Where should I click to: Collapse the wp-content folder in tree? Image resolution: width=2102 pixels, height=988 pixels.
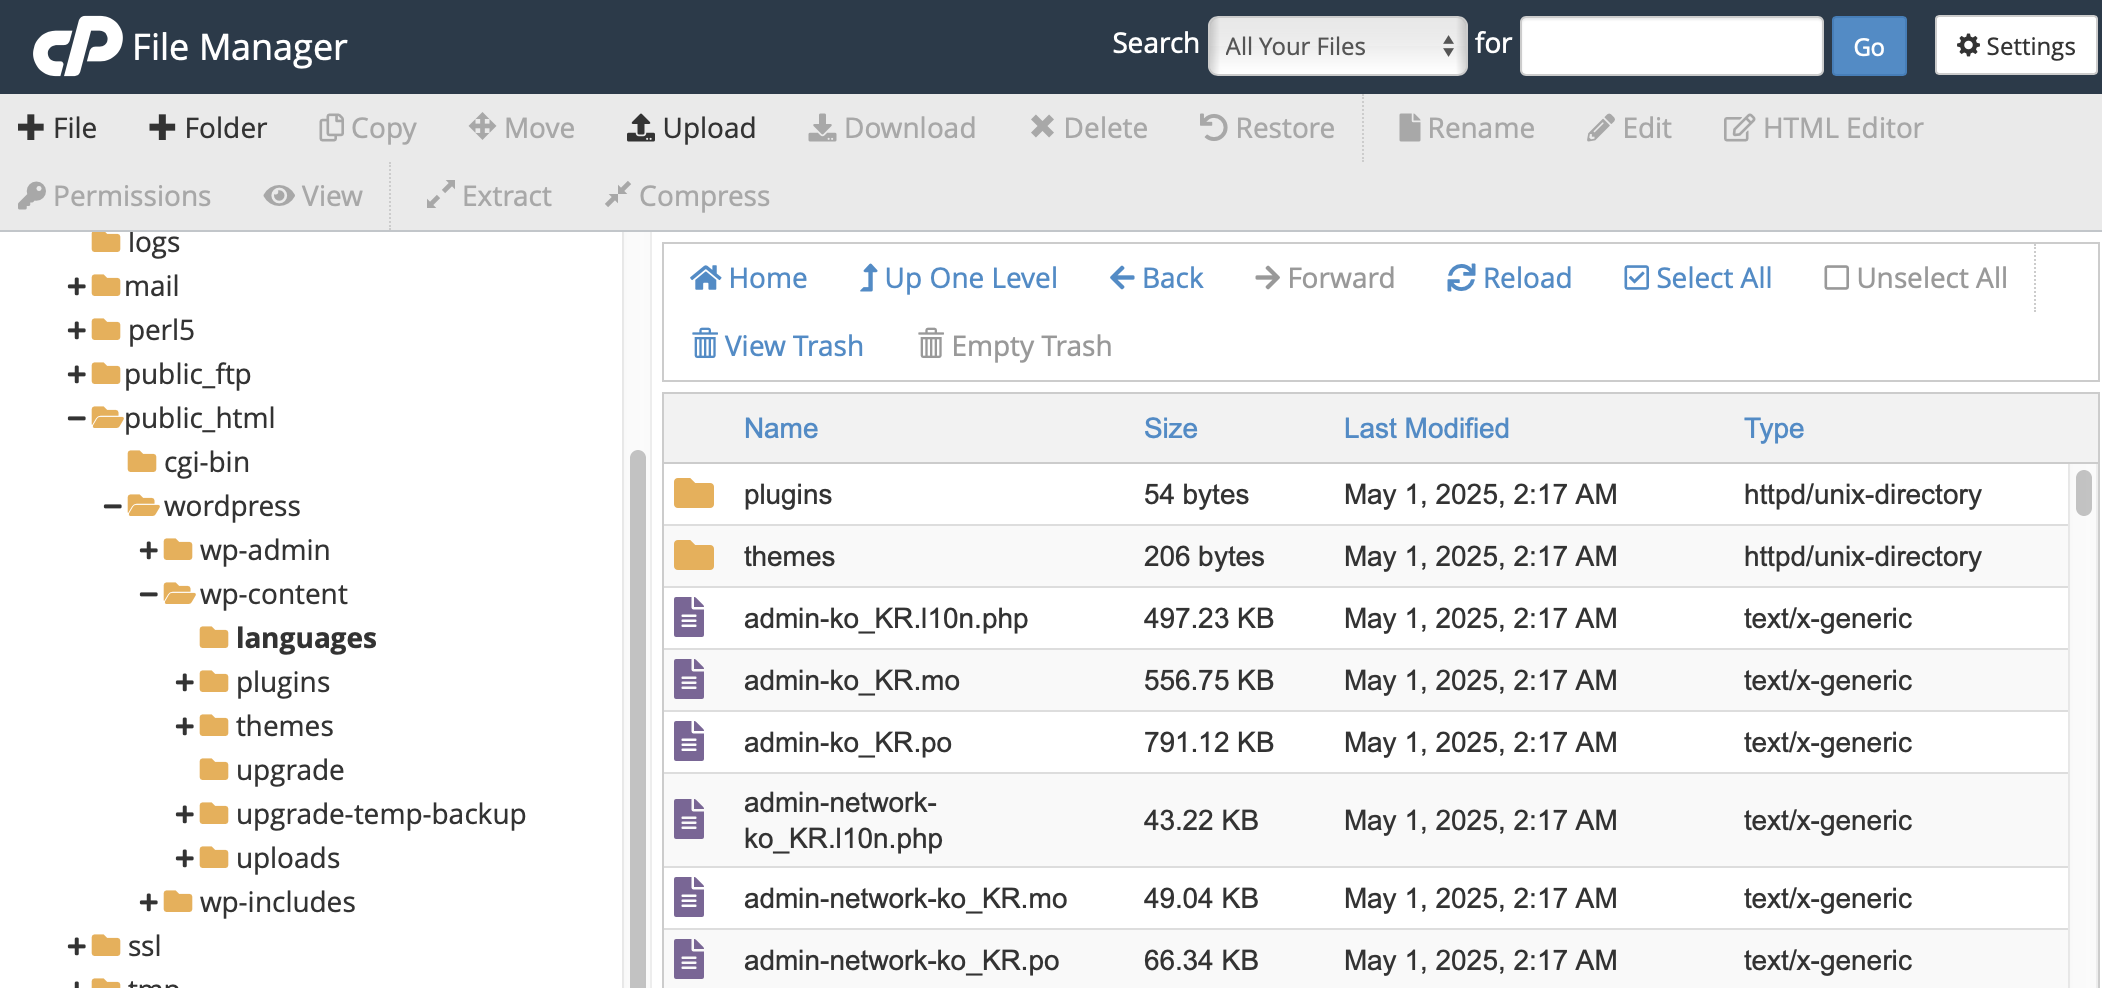tap(148, 594)
